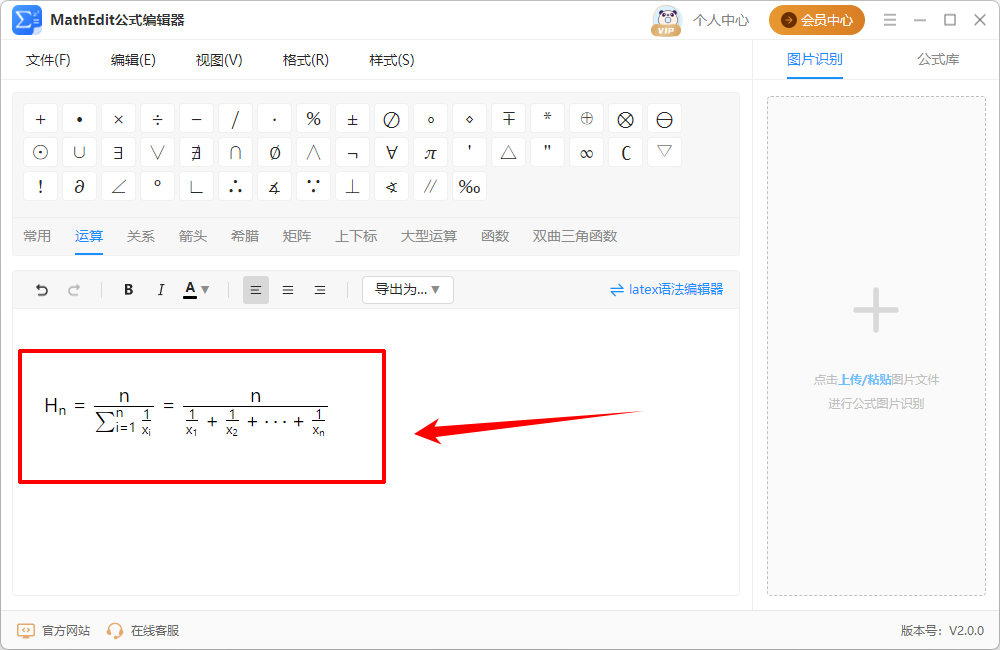Switch to latex语法编辑器
The width and height of the screenshot is (1000, 650).
click(x=666, y=290)
